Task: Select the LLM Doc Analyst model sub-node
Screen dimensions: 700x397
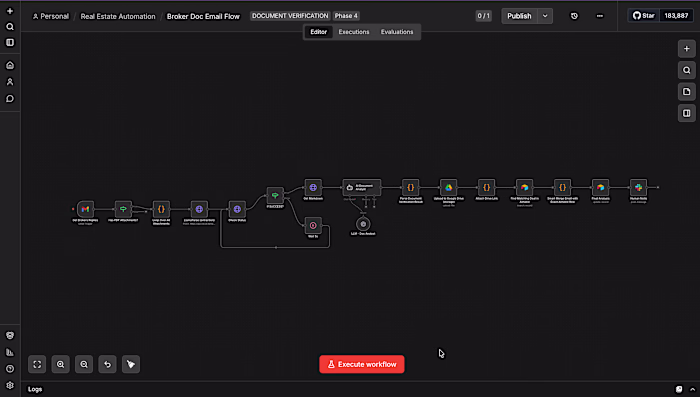Action: point(363,224)
